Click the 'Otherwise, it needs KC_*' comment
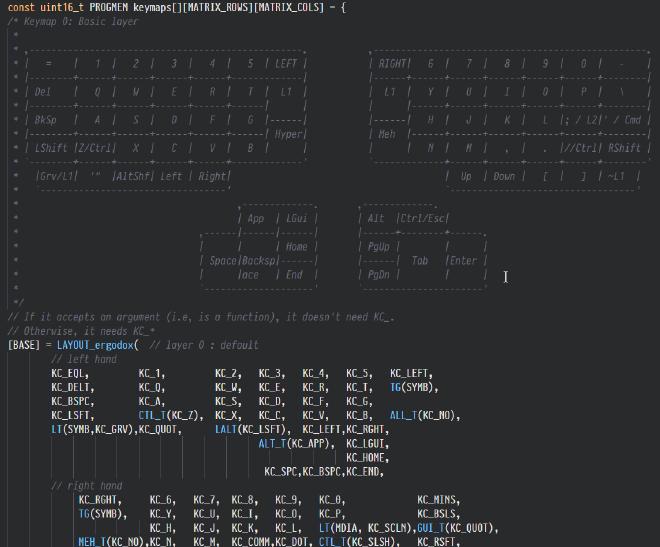Image resolution: width=660 pixels, height=547 pixels. click(81, 331)
